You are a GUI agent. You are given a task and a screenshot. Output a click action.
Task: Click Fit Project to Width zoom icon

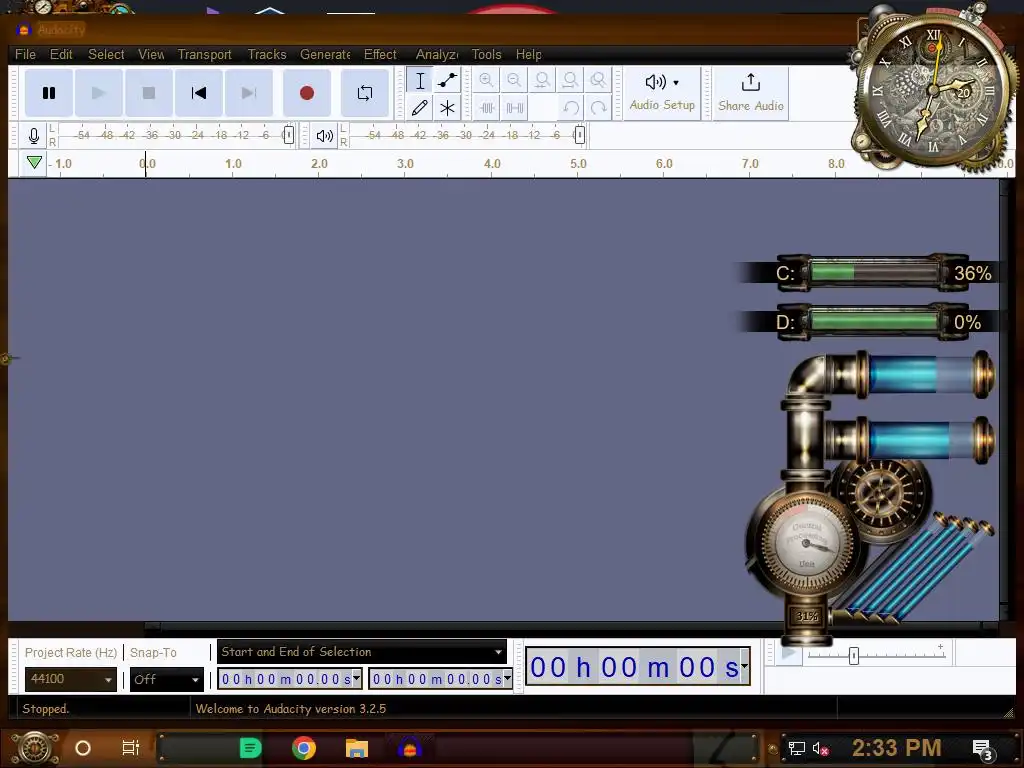[x=570, y=80]
